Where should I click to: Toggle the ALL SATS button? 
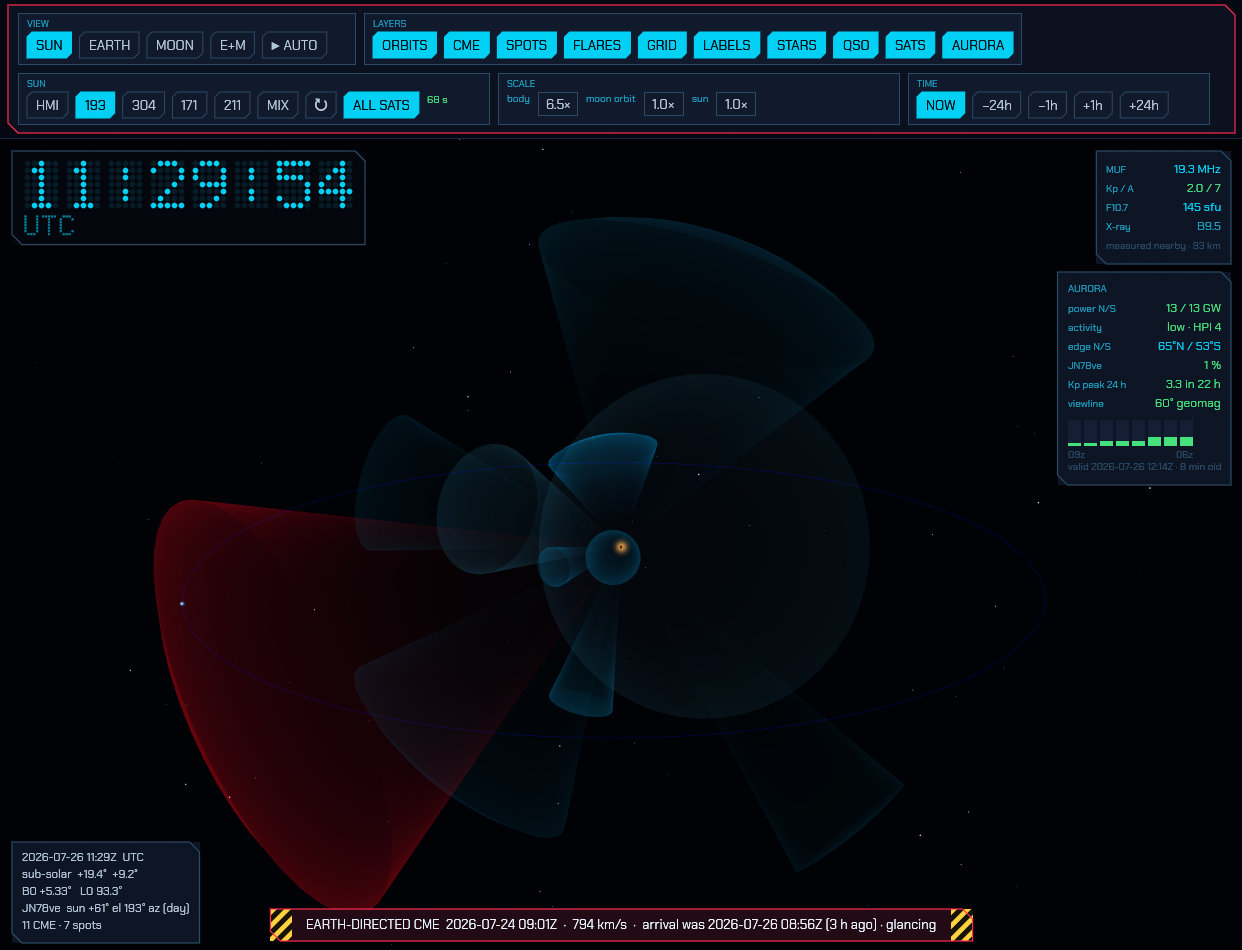tap(381, 105)
